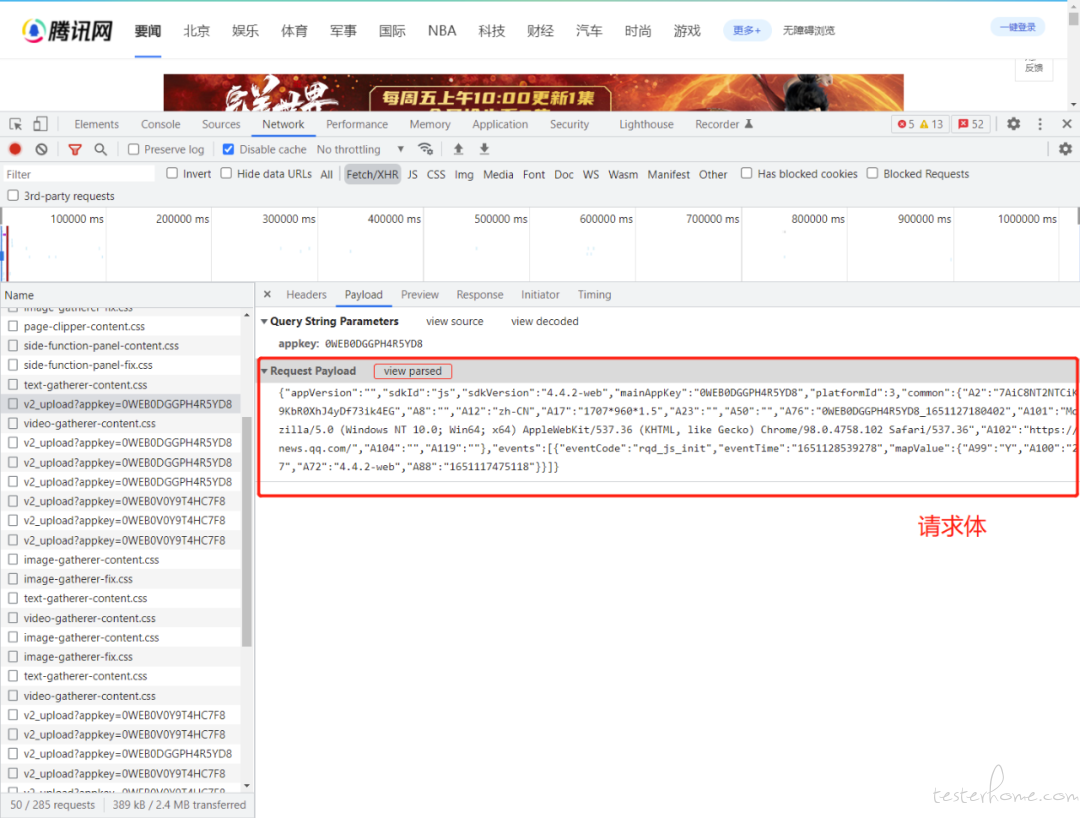The height and width of the screenshot is (818, 1080).
Task: Collapse the Request Payload section
Action: tap(264, 371)
